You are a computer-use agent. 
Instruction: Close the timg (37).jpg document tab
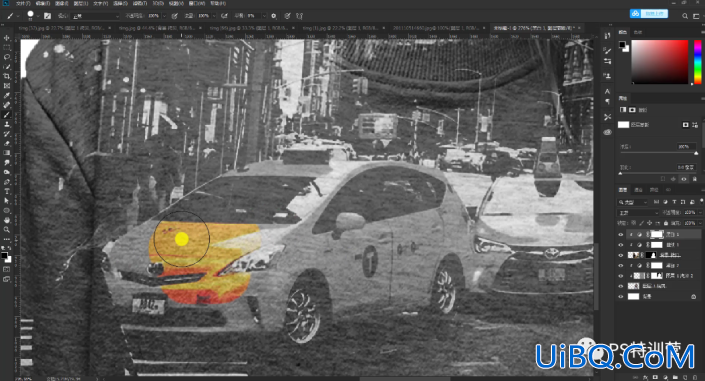tap(109, 28)
